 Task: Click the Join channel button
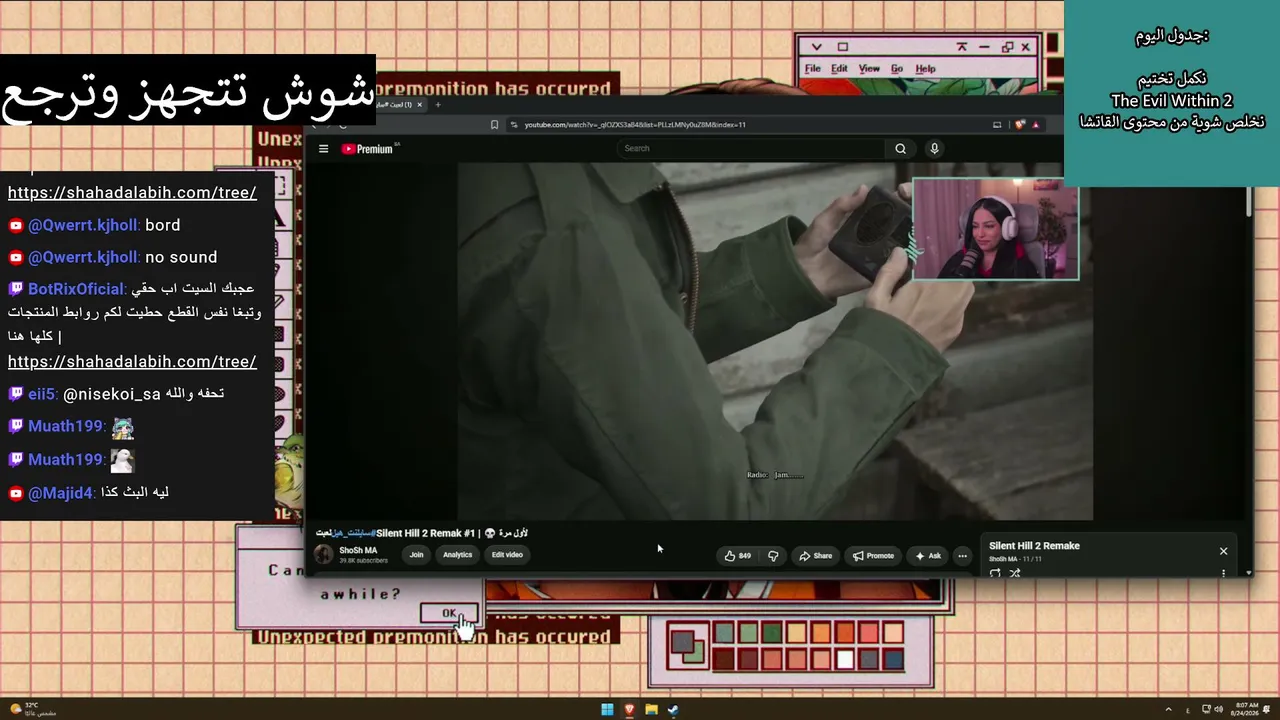click(x=416, y=555)
